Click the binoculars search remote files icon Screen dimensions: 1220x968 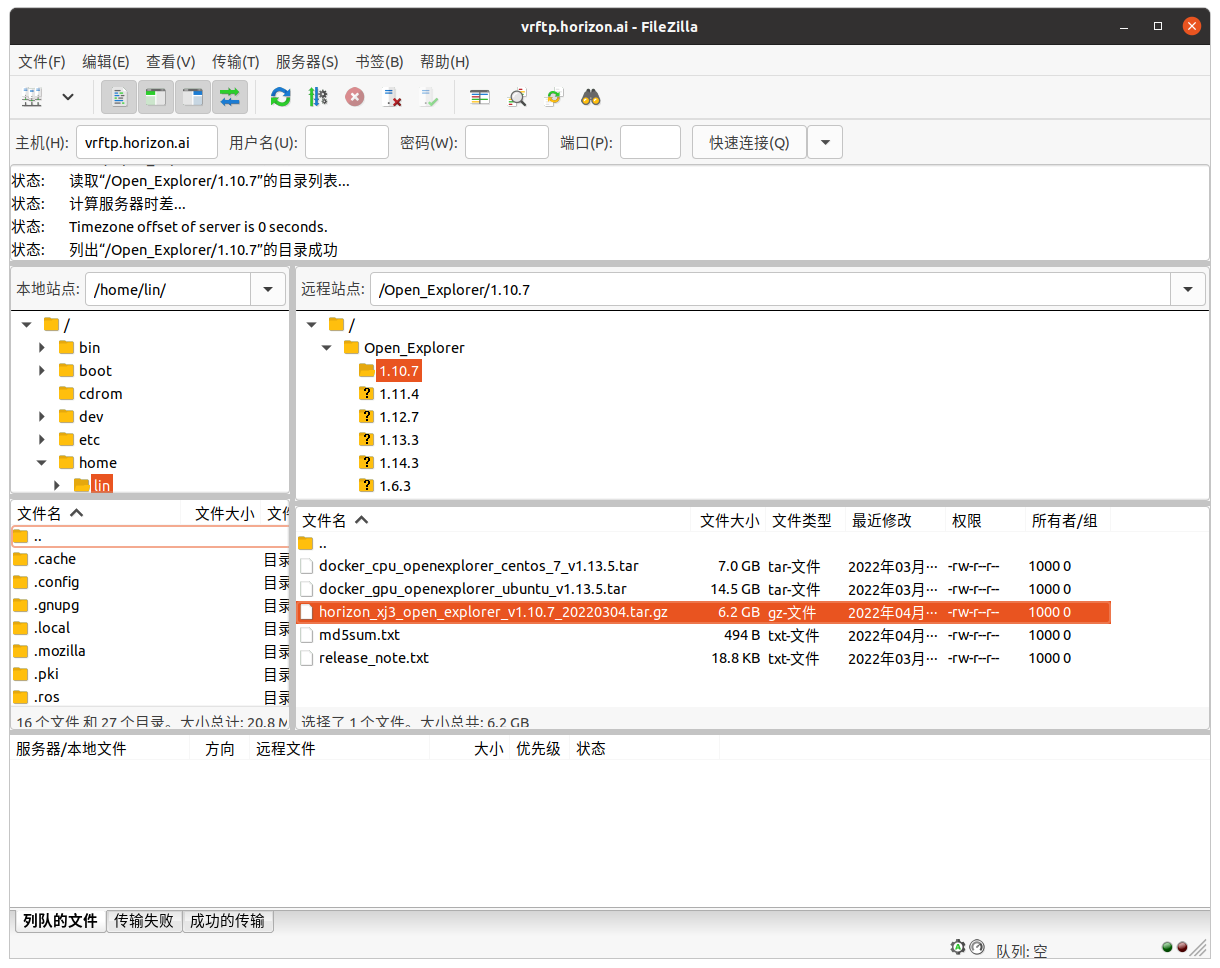(591, 97)
